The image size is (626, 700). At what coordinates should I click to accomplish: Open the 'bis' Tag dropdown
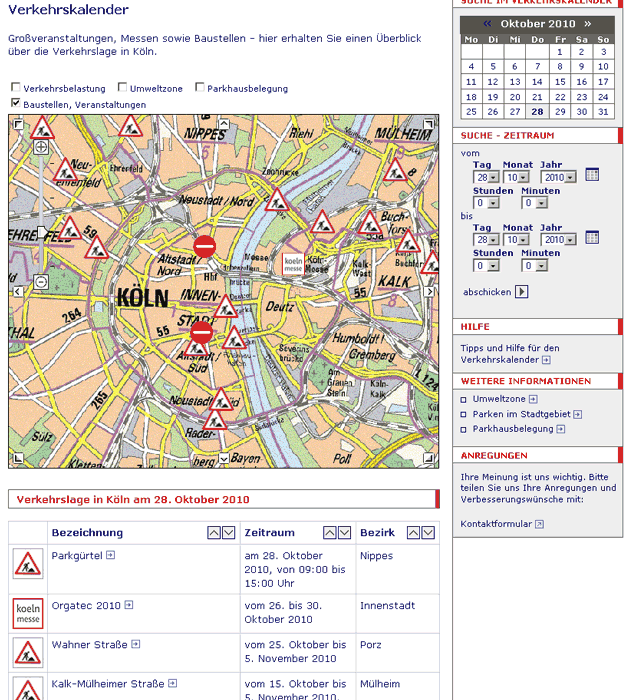pyautogui.click(x=486, y=240)
